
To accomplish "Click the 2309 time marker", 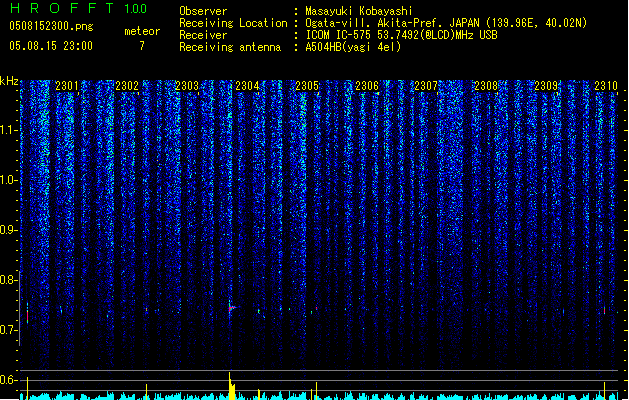I will pos(546,86).
